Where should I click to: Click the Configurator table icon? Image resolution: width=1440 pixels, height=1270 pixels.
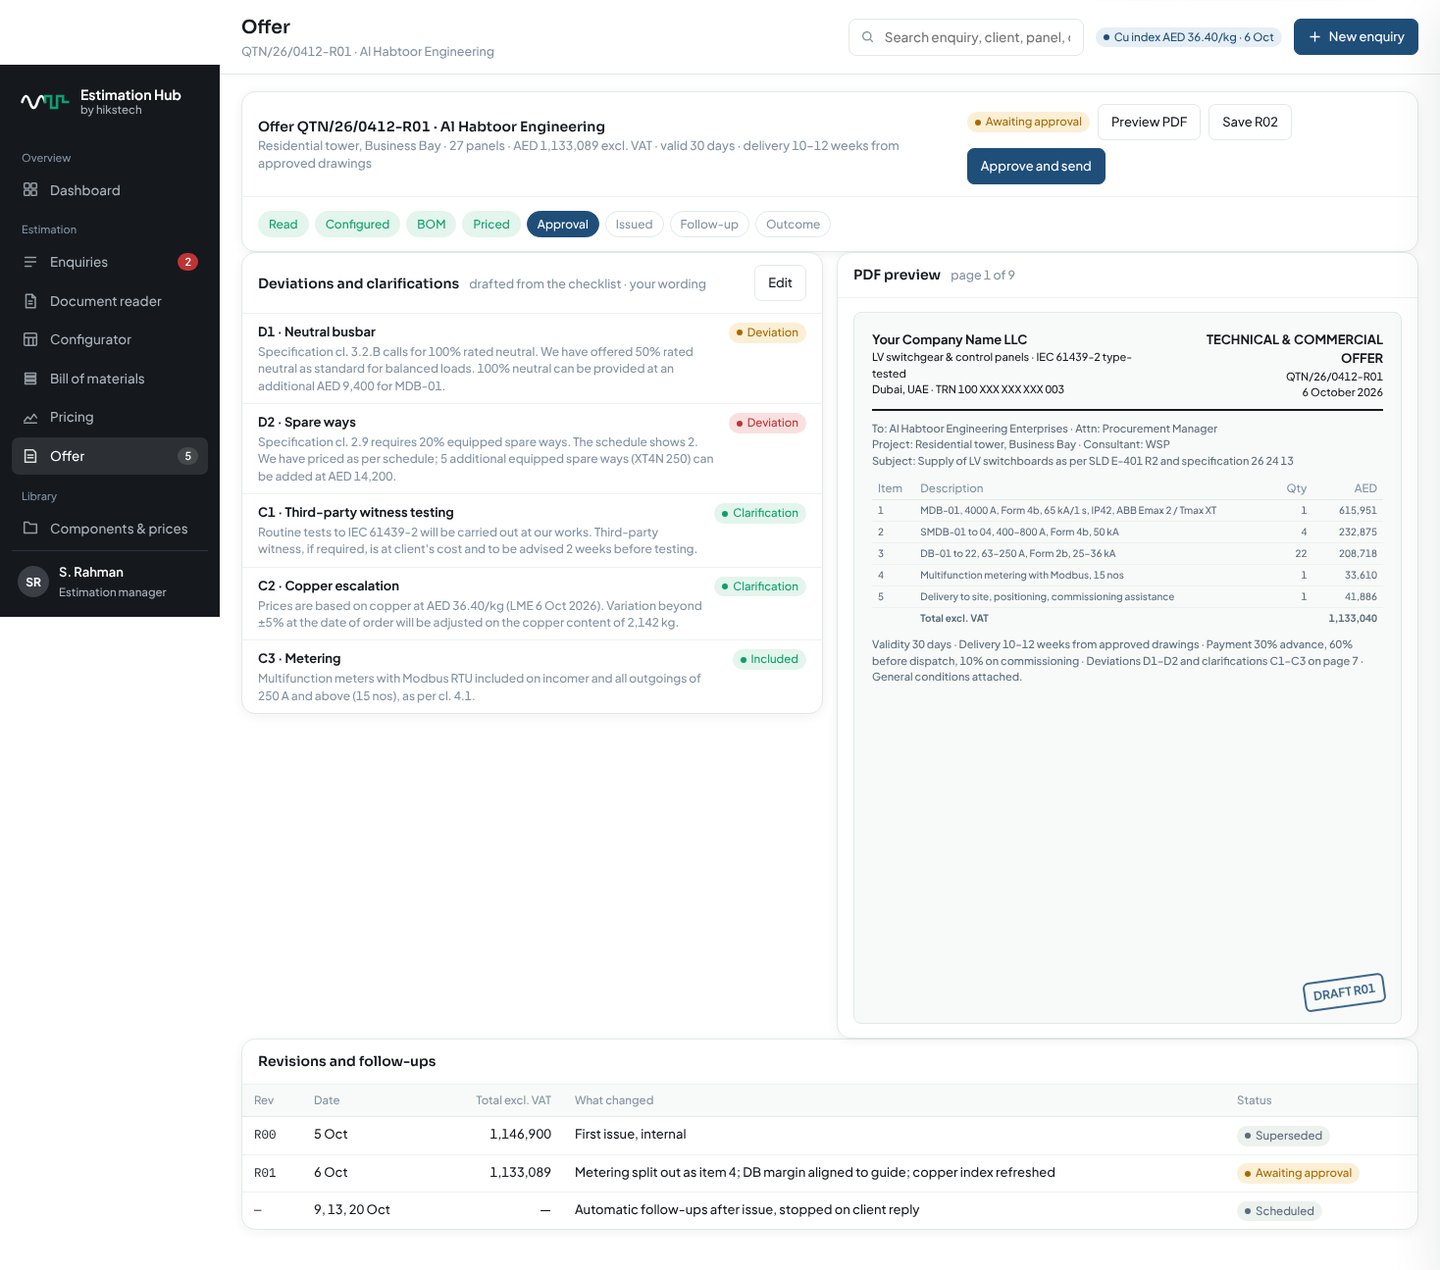tap(30, 339)
